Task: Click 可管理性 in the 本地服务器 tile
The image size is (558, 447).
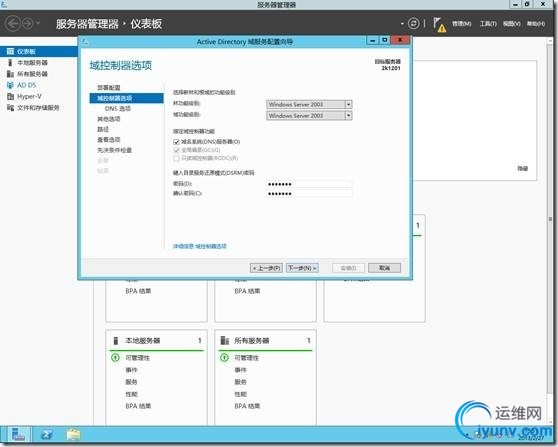Action: 137,358
